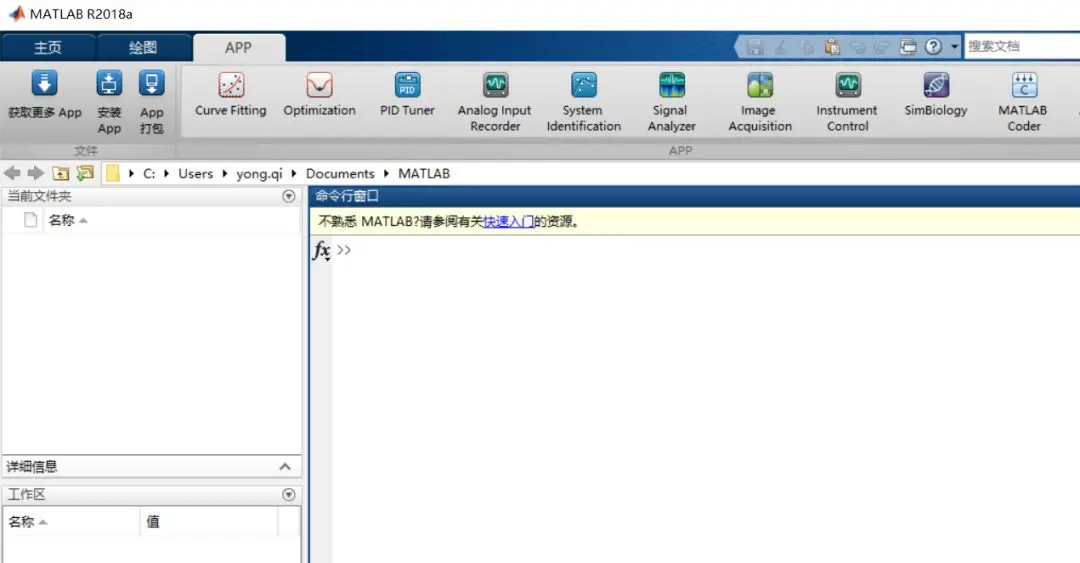Click the Undo arrow icon
The image size is (1080, 563).
pos(858,47)
